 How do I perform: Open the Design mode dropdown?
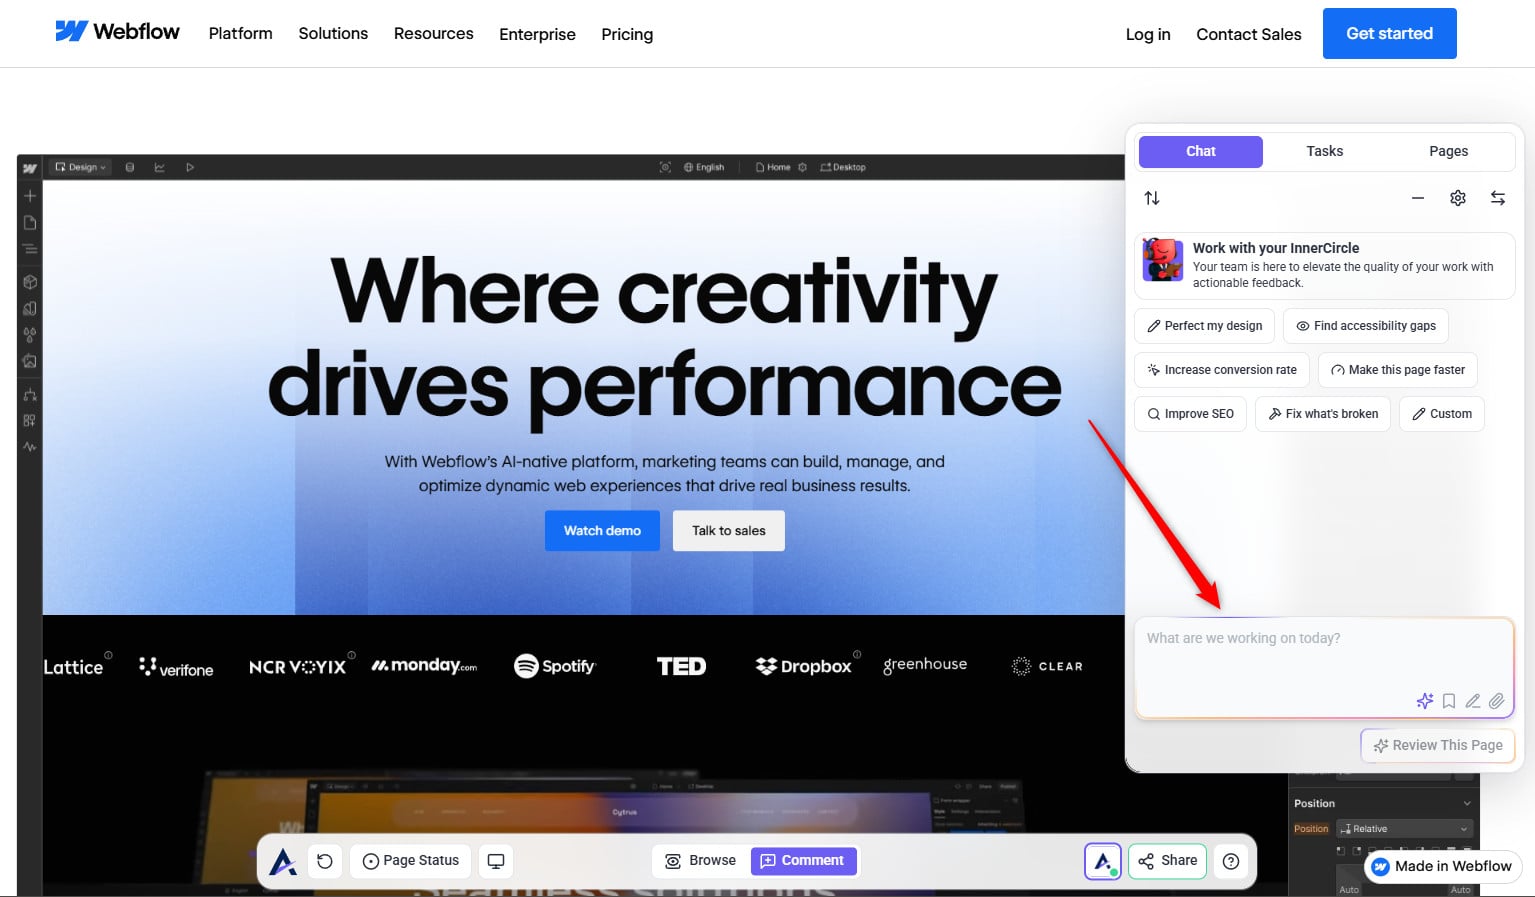[x=81, y=167]
